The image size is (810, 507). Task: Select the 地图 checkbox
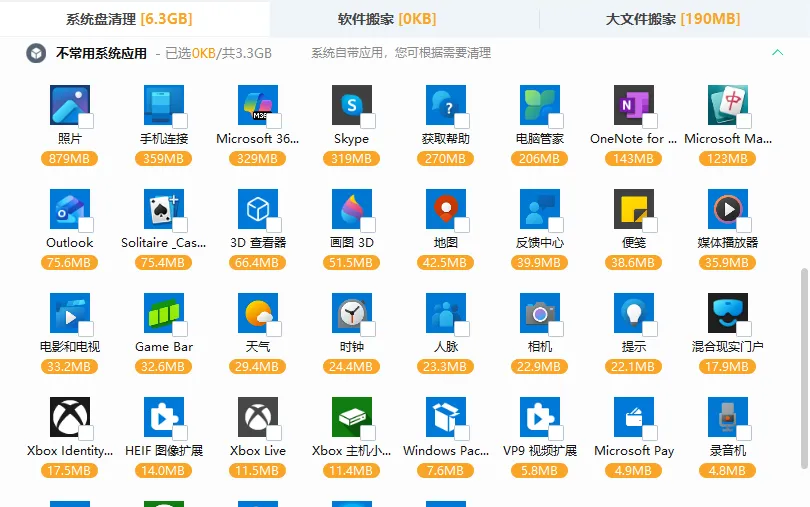(x=462, y=225)
